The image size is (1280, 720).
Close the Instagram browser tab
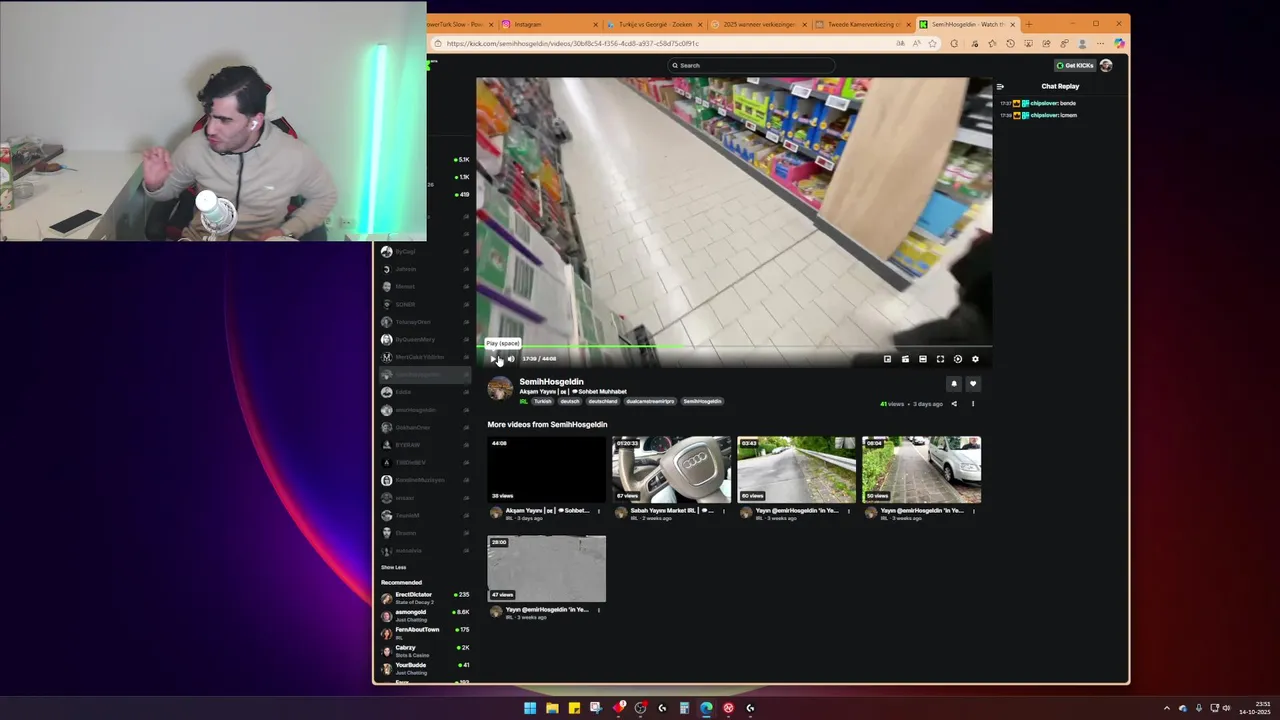click(x=596, y=24)
